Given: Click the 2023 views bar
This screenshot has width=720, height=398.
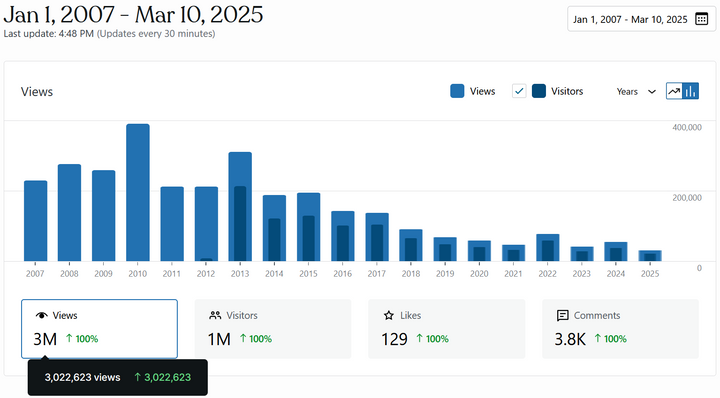Looking at the screenshot, I should (582, 254).
